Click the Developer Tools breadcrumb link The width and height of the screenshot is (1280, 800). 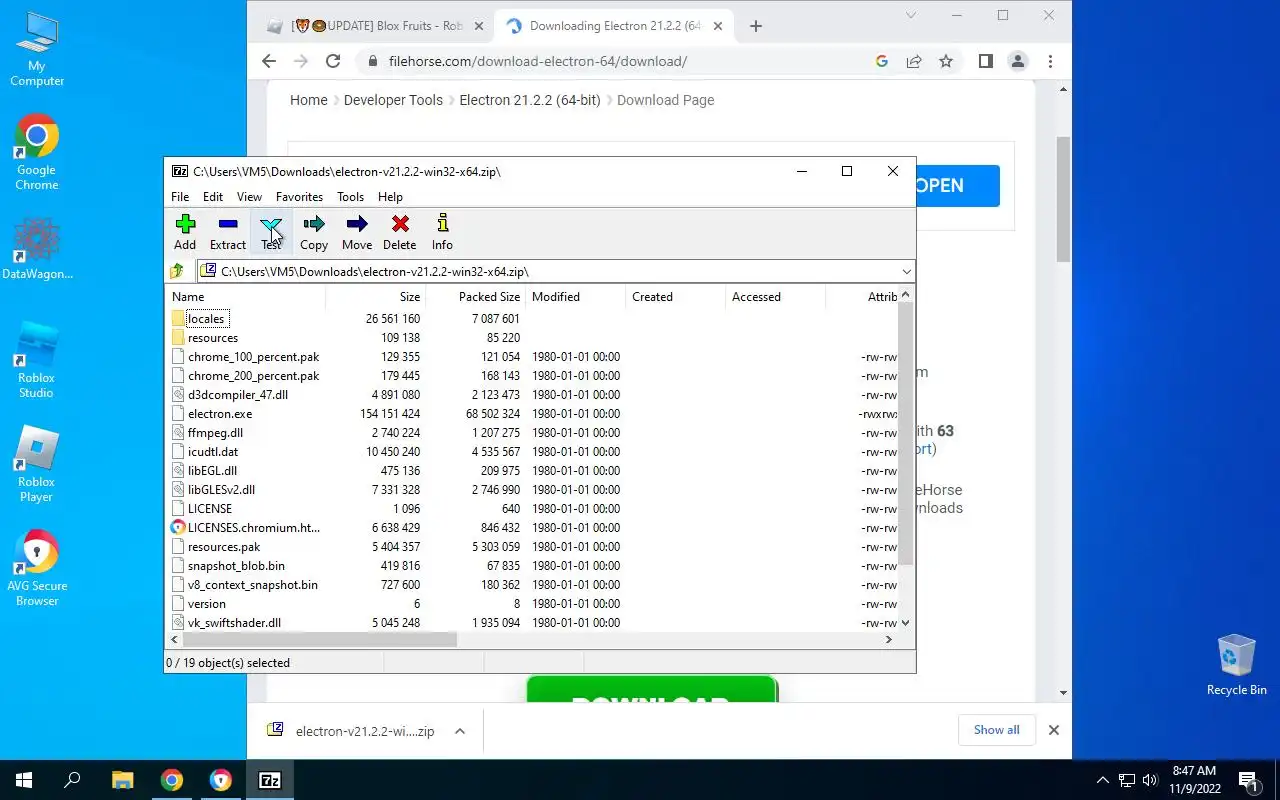pos(393,100)
